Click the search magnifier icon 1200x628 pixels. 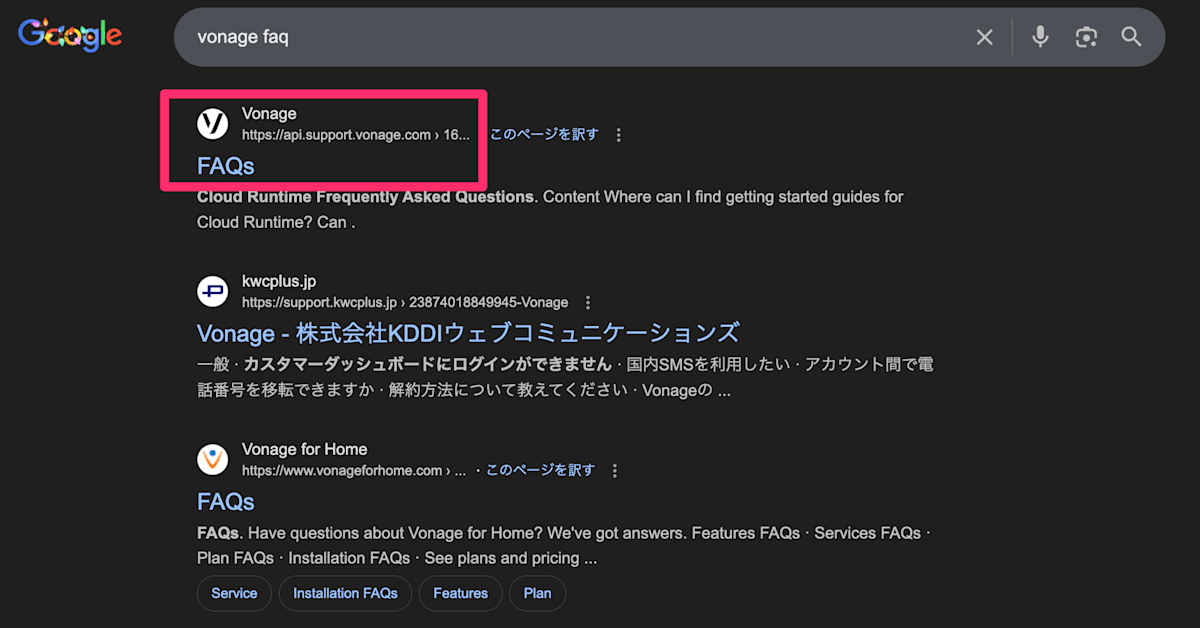point(1131,36)
